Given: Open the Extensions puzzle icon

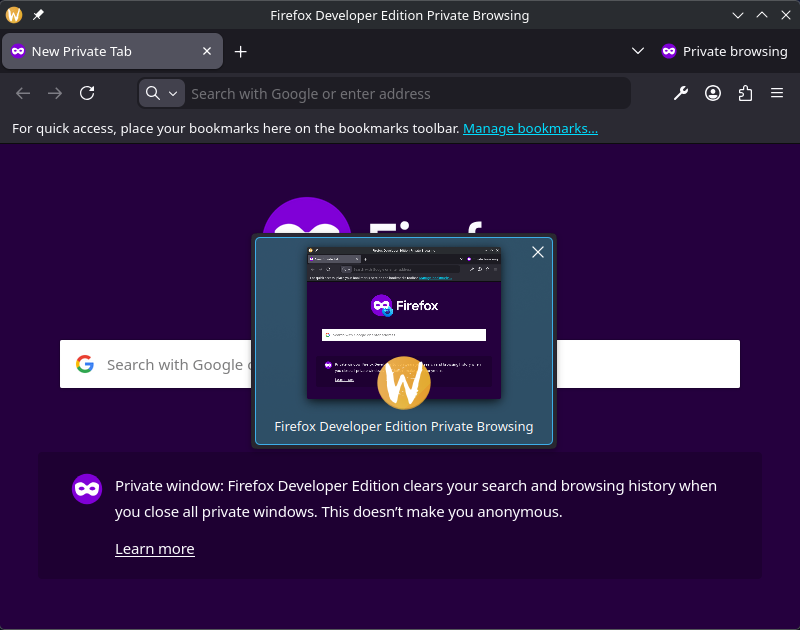Looking at the screenshot, I should tap(745, 93).
